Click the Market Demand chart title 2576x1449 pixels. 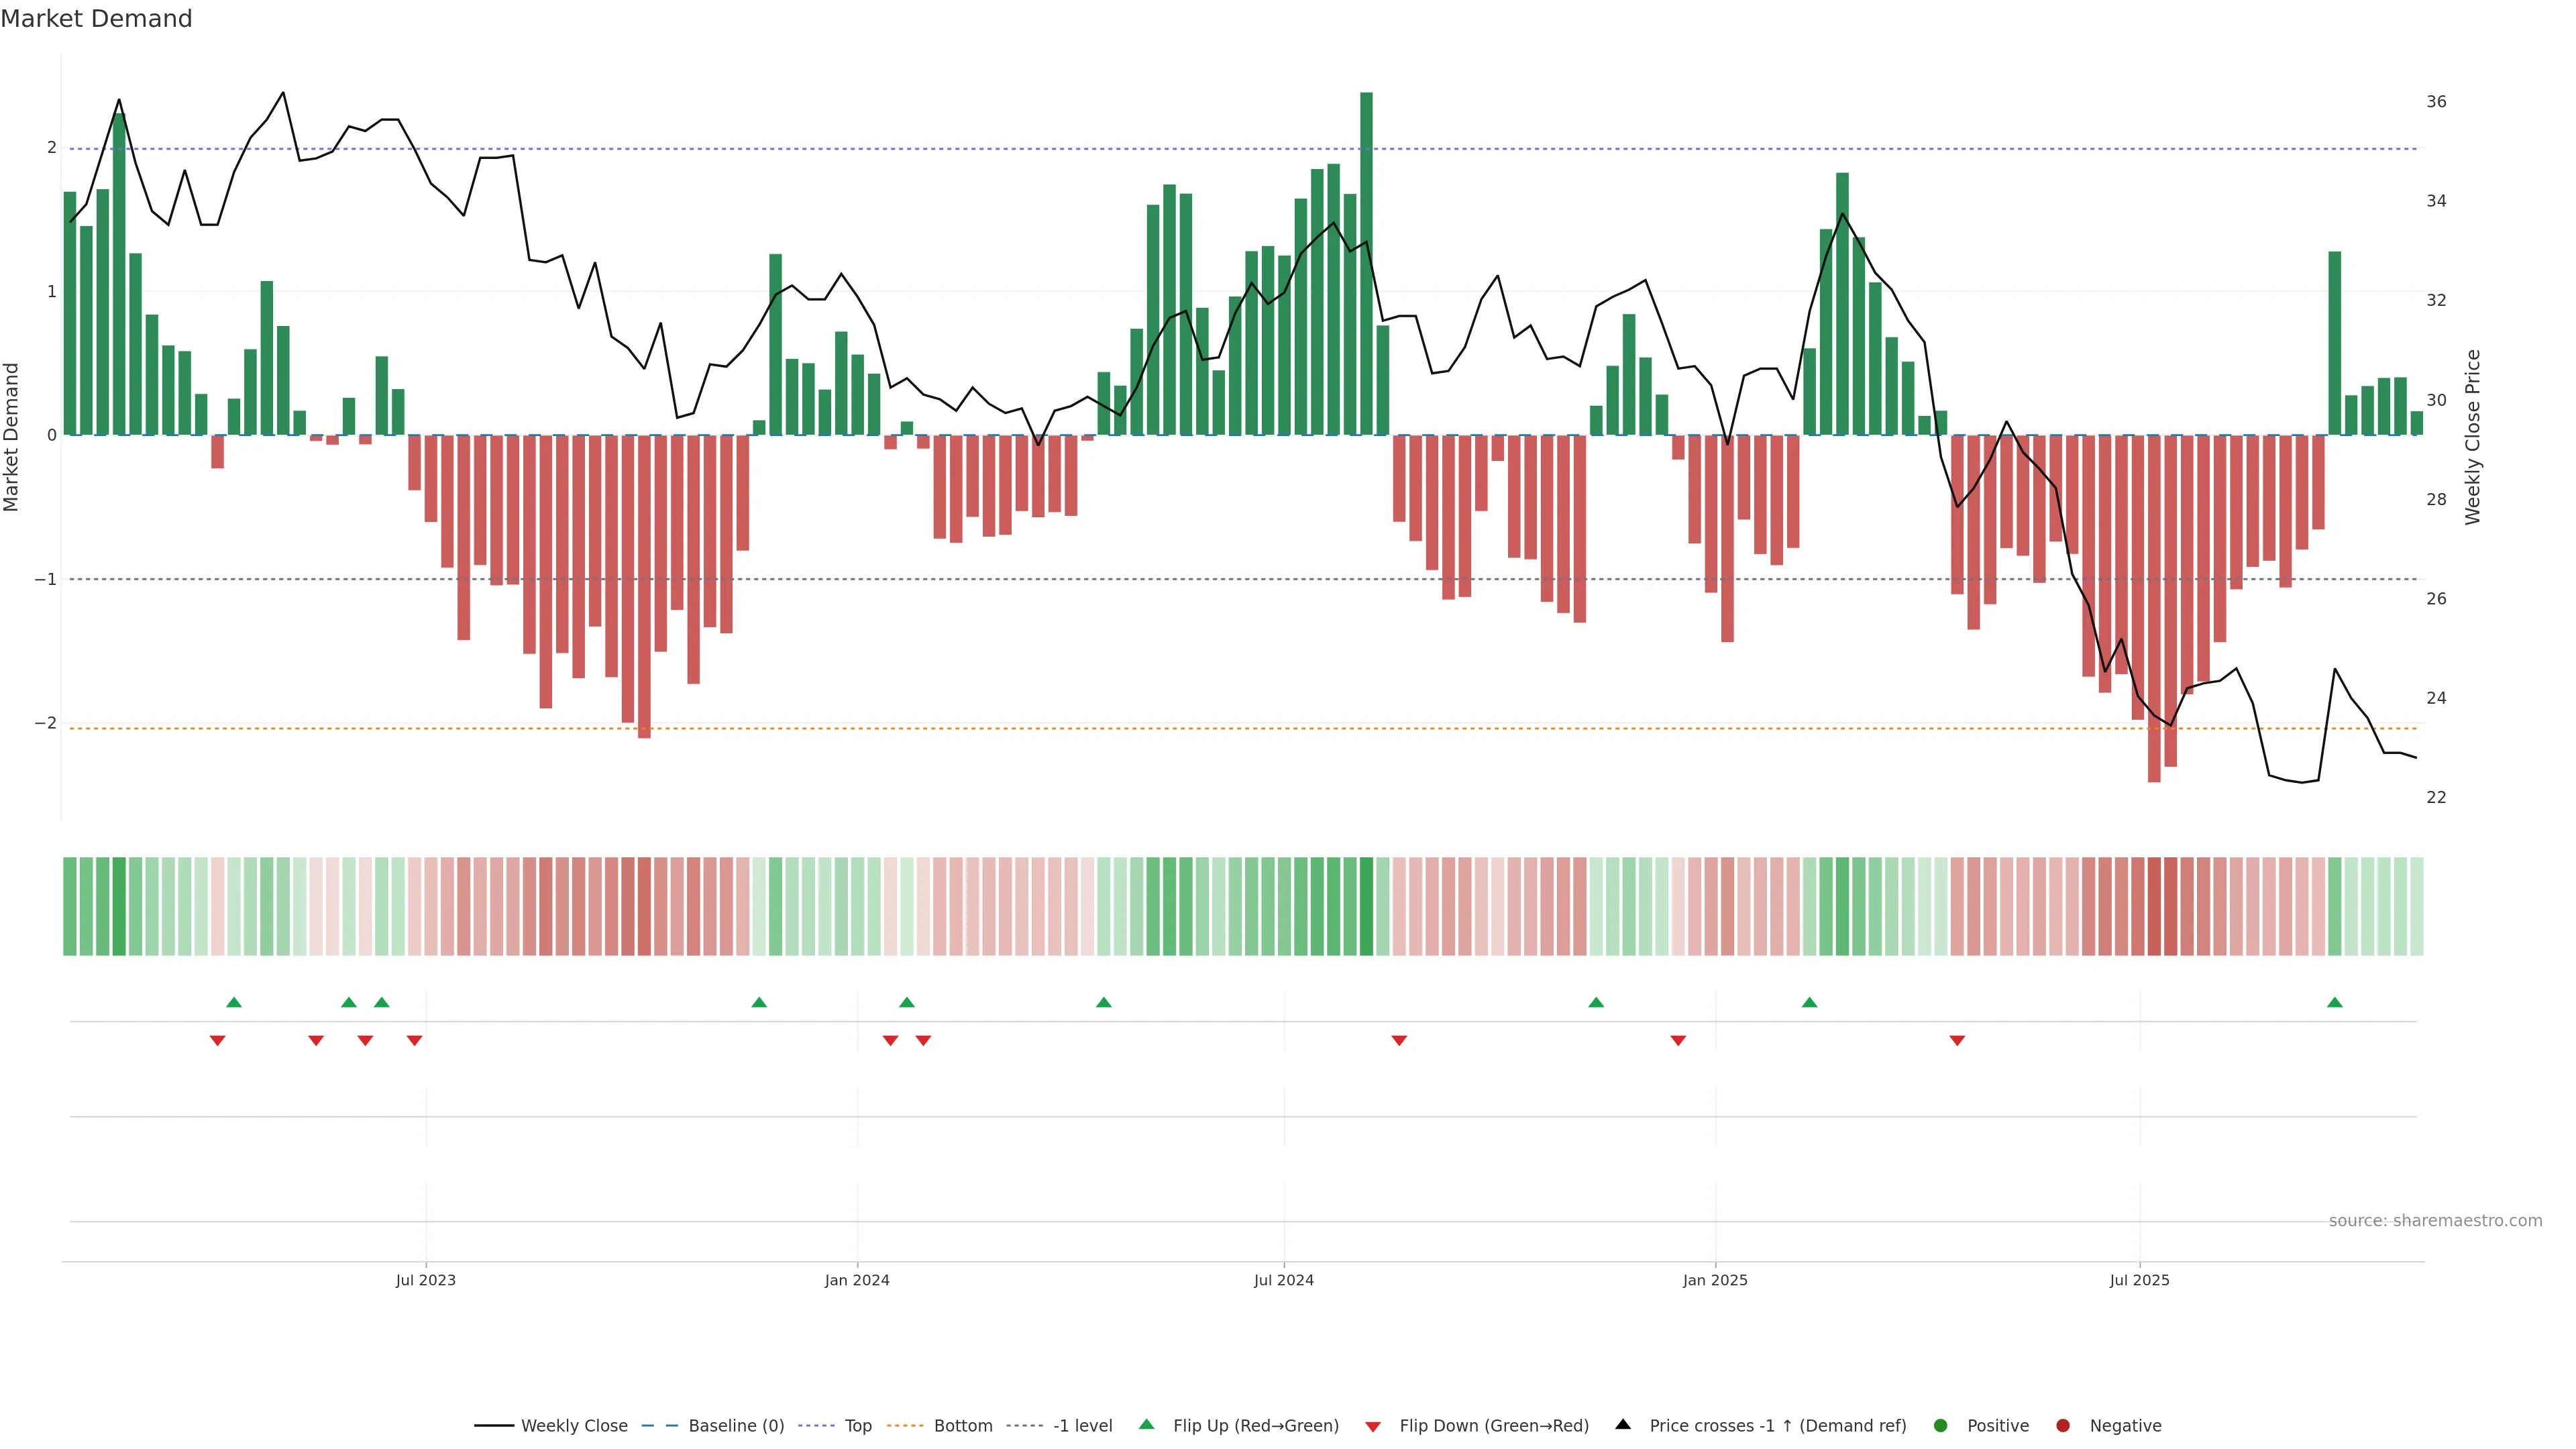(96, 19)
